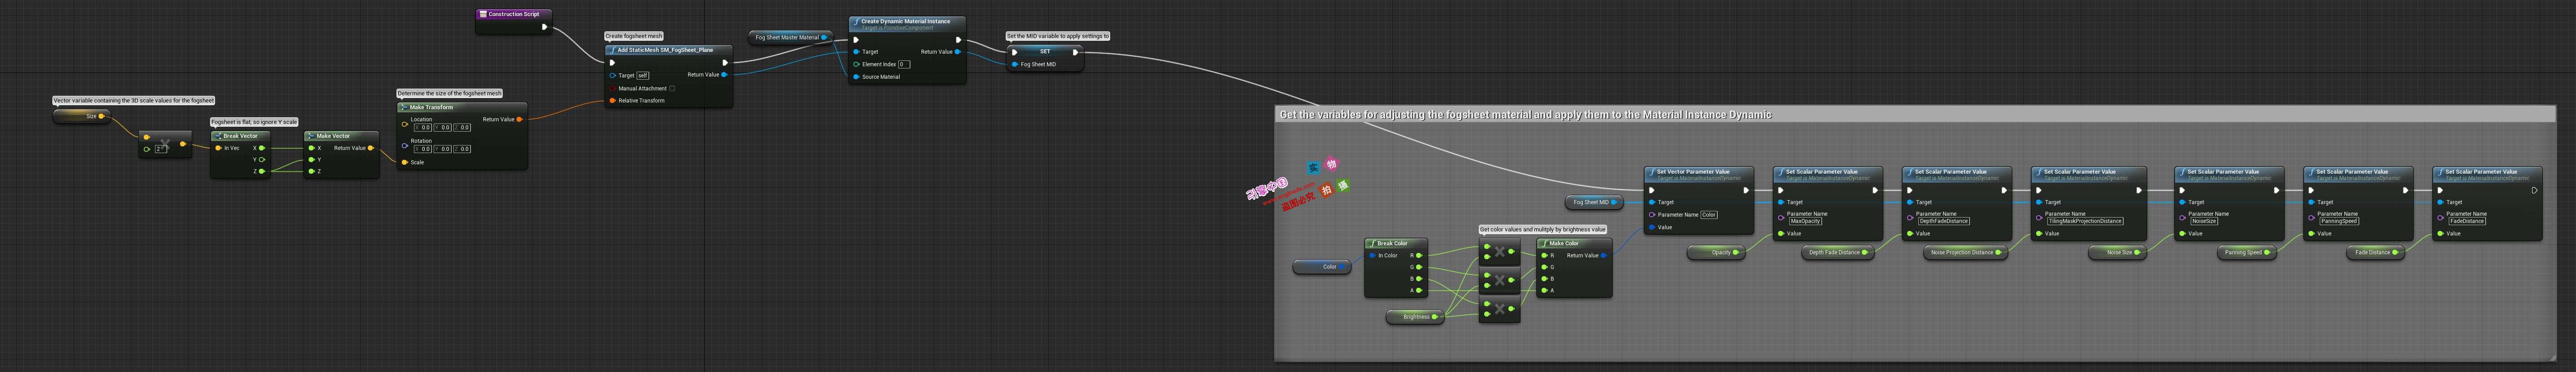Click Create Dynamic Material Instance function icon

856,21
